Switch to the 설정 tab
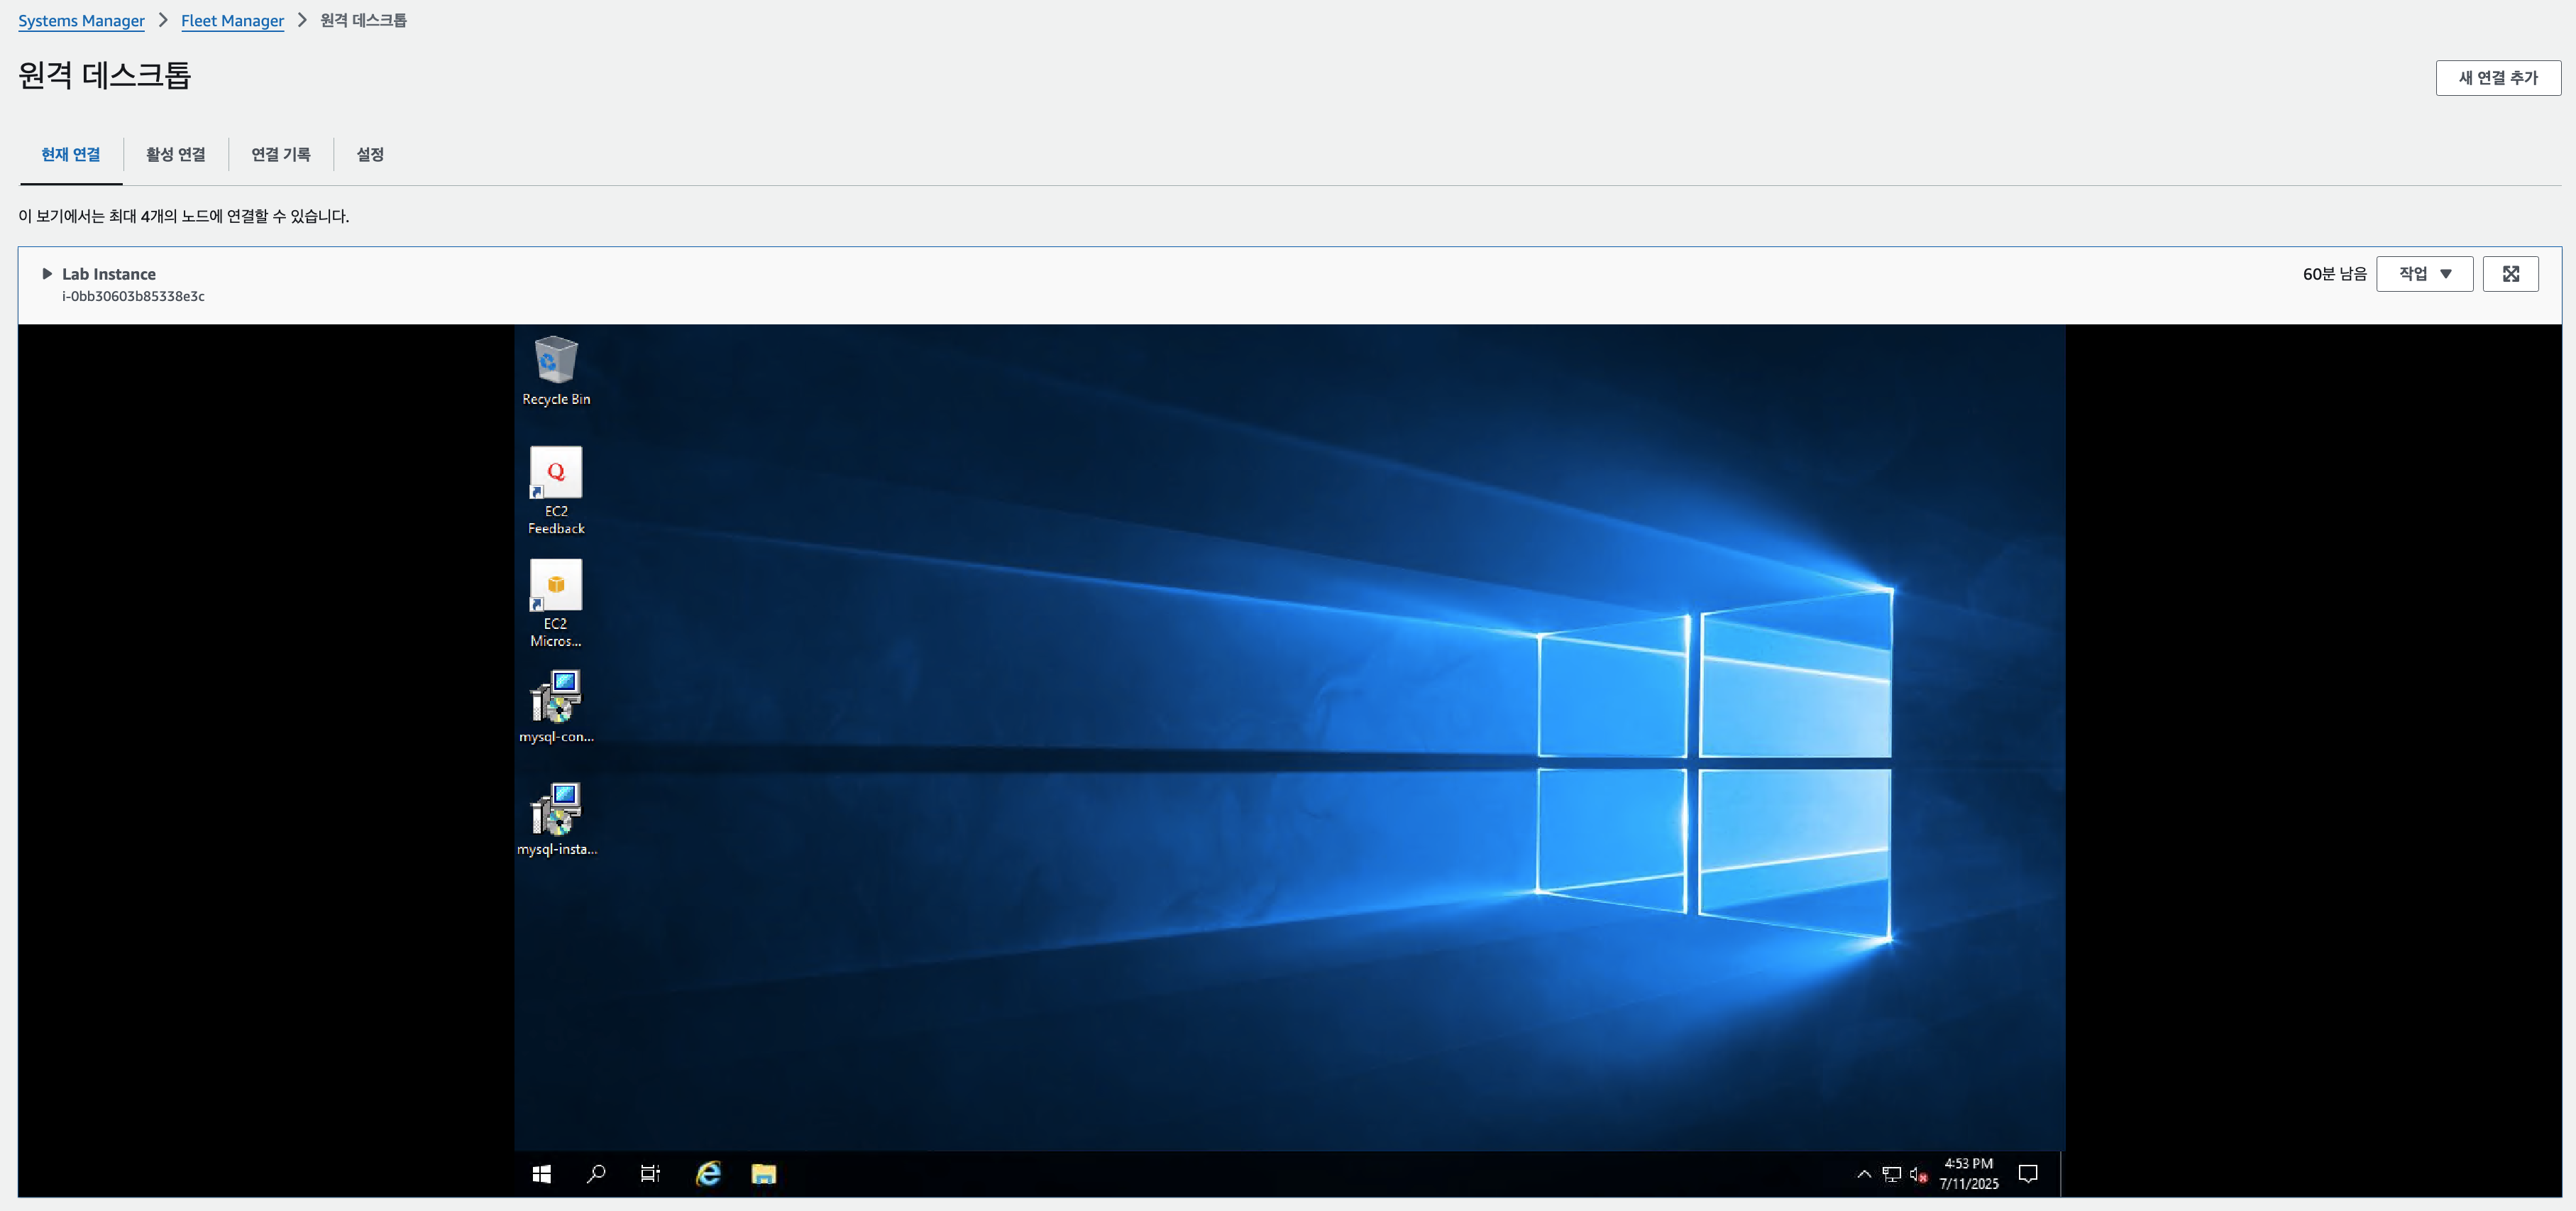This screenshot has width=2576, height=1211. pyautogui.click(x=370, y=155)
